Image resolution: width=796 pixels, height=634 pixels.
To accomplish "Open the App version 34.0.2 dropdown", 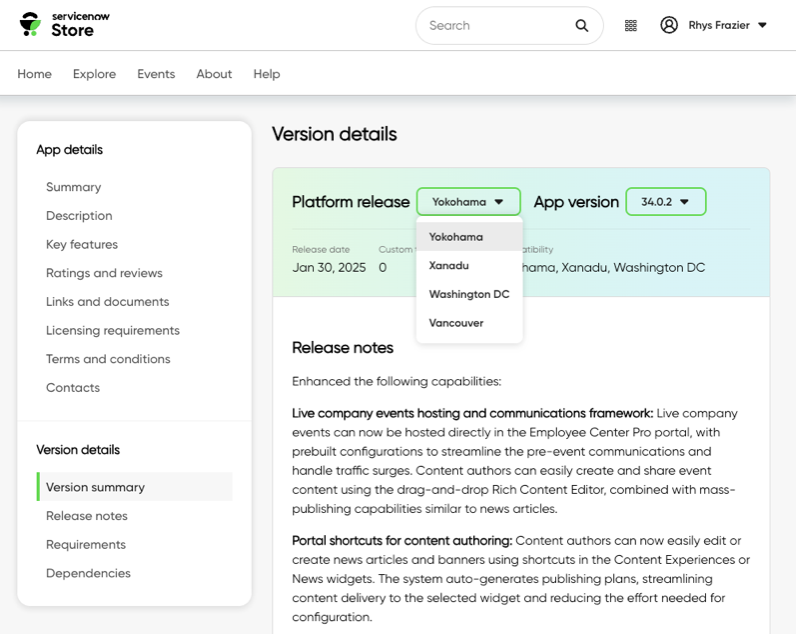I will pos(666,202).
